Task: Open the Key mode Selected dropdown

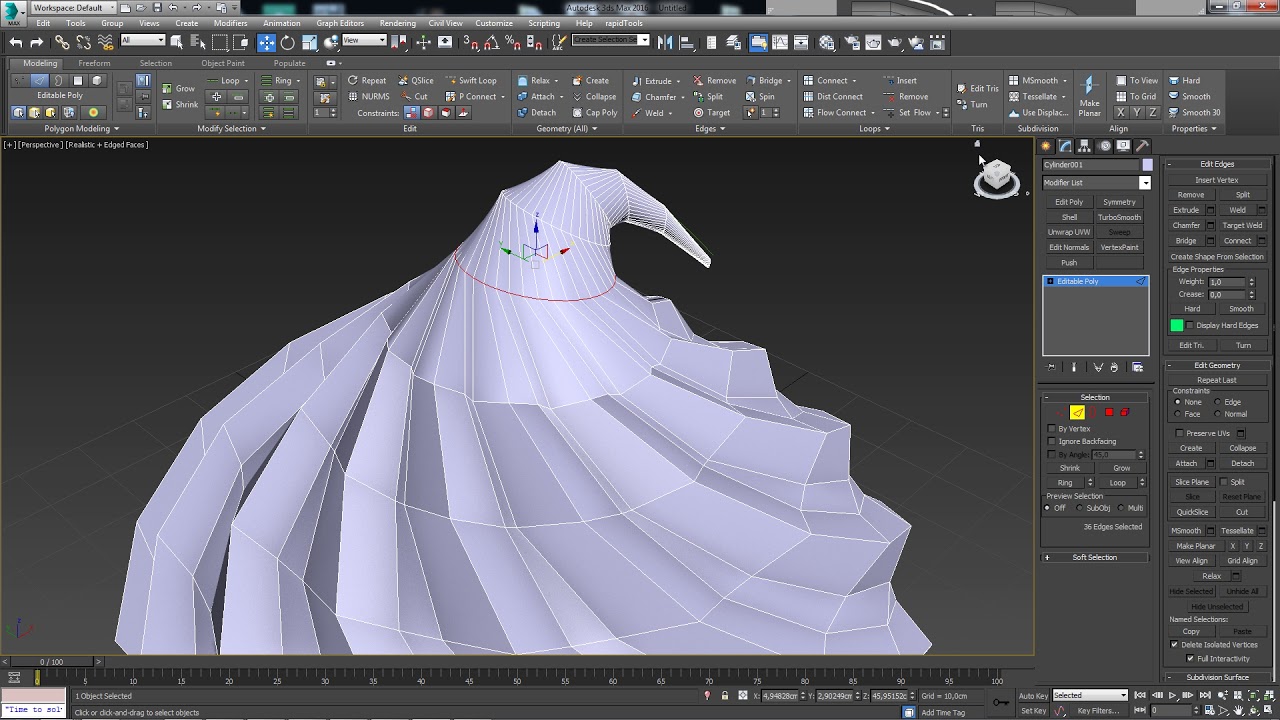Action: pyautogui.click(x=1090, y=695)
